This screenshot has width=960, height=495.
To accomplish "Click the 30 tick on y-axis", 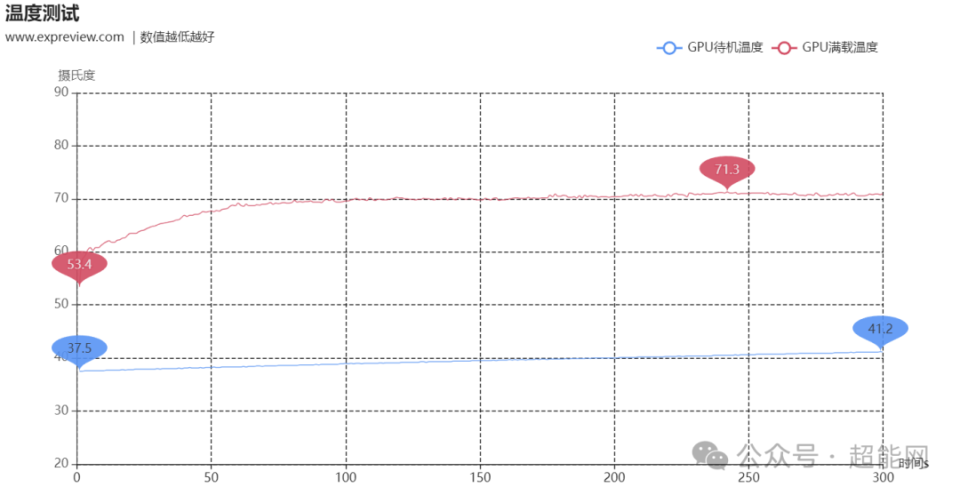I will 61,410.
